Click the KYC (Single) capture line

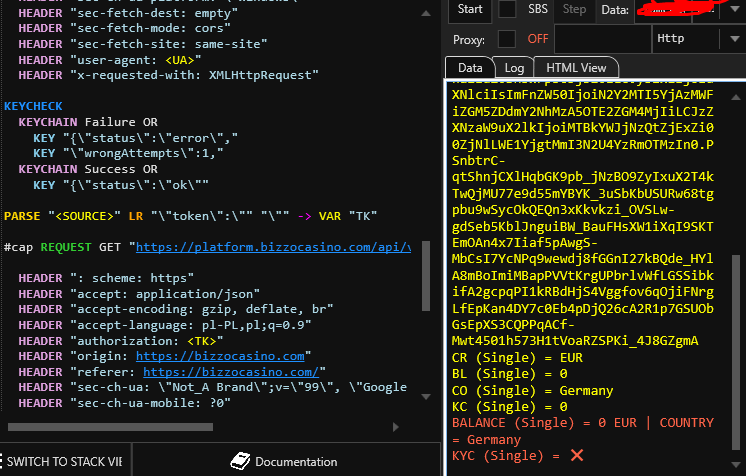click(x=518, y=456)
